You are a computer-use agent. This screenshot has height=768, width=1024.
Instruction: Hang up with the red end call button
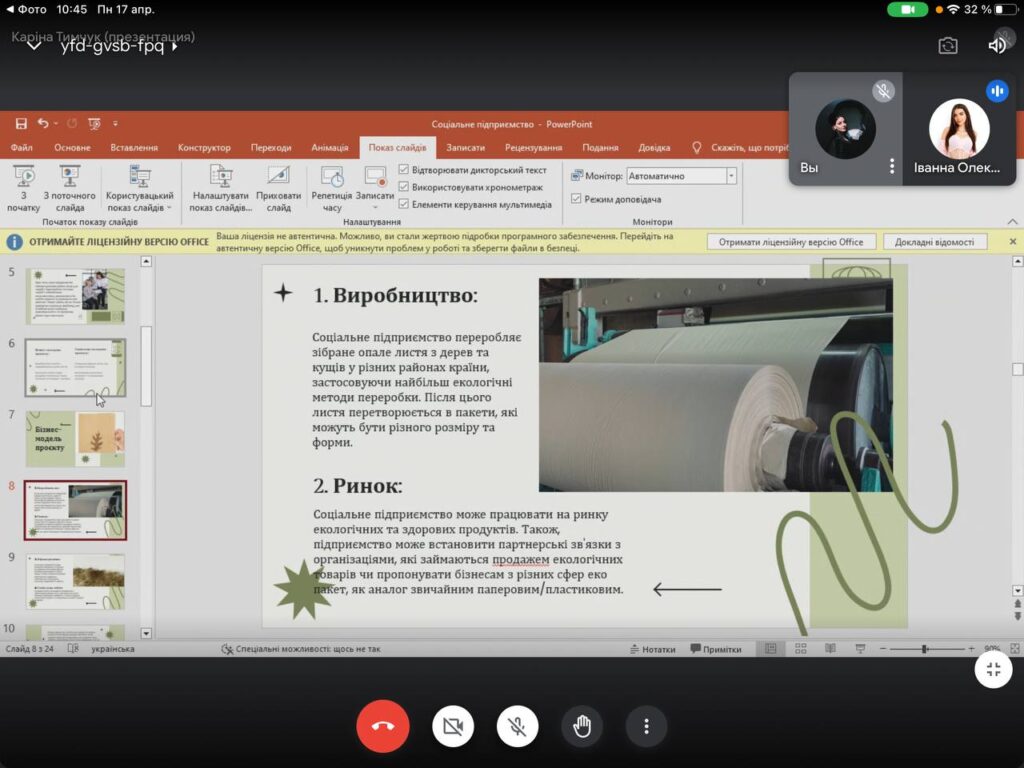(x=382, y=726)
